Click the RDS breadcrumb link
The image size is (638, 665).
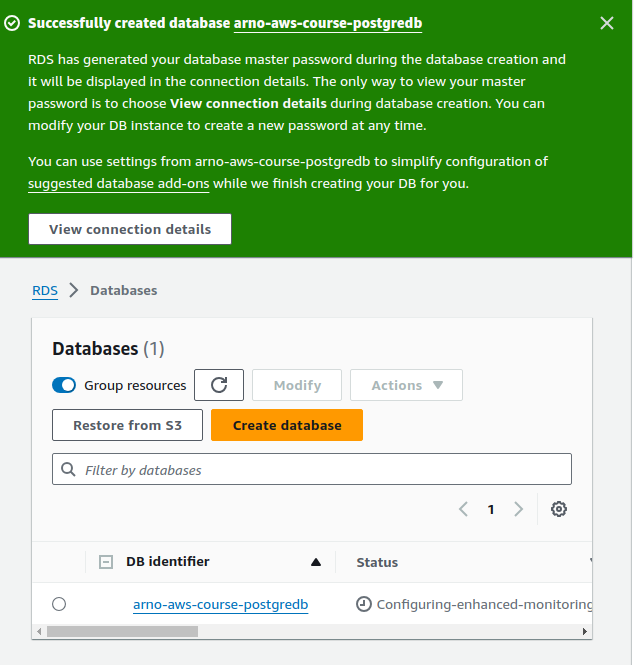click(45, 290)
